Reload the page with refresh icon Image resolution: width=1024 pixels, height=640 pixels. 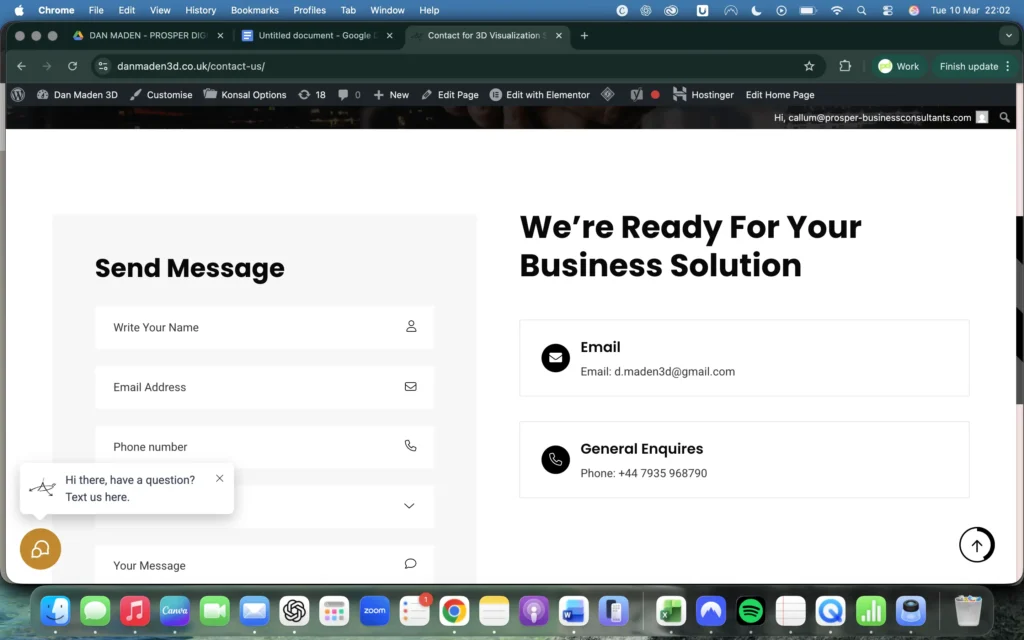pyautogui.click(x=72, y=66)
